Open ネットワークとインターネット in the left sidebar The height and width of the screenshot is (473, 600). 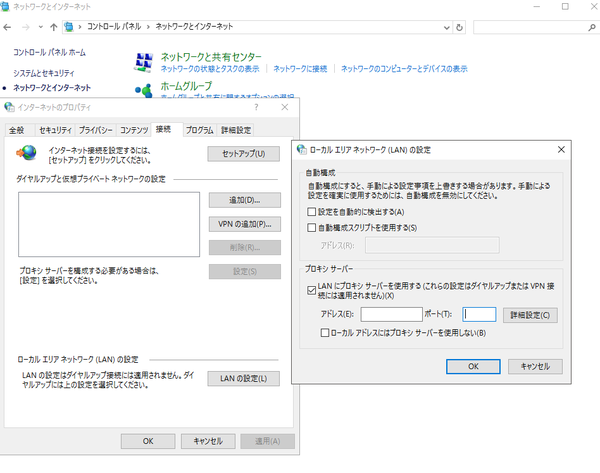(52, 88)
